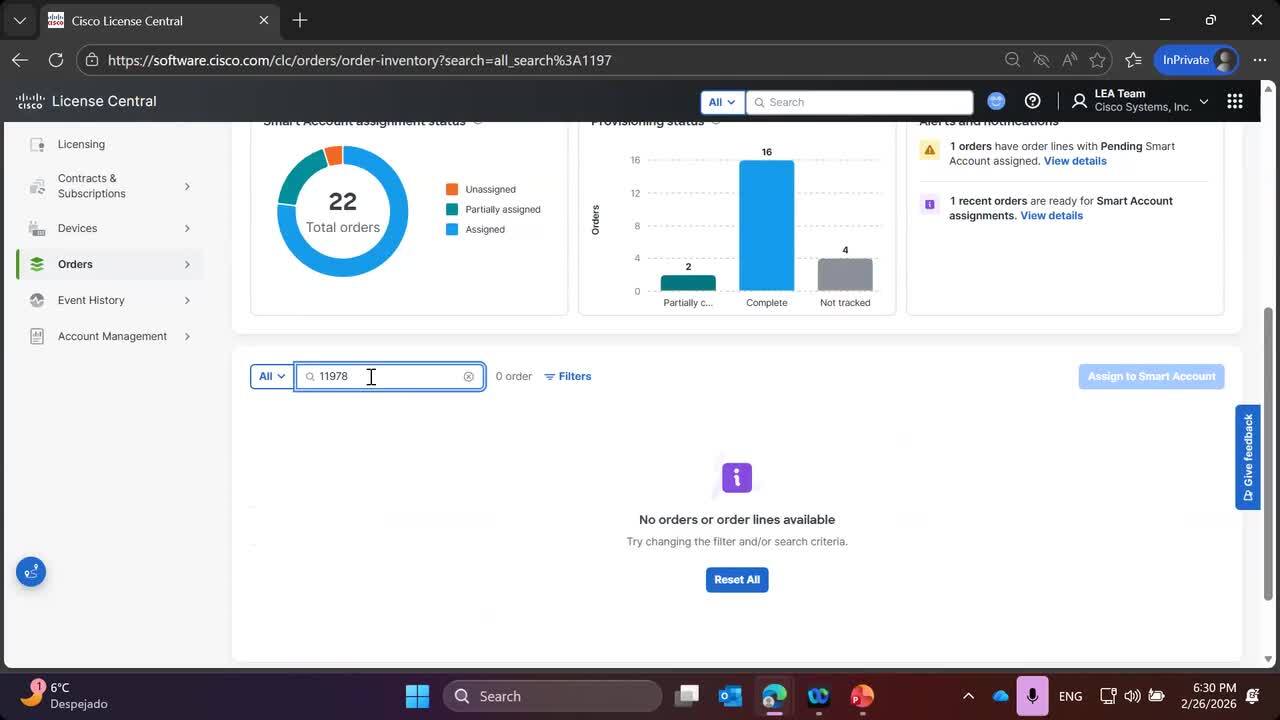The height and width of the screenshot is (720, 1280).
Task: Open the All dropdown beside order search
Action: point(272,377)
